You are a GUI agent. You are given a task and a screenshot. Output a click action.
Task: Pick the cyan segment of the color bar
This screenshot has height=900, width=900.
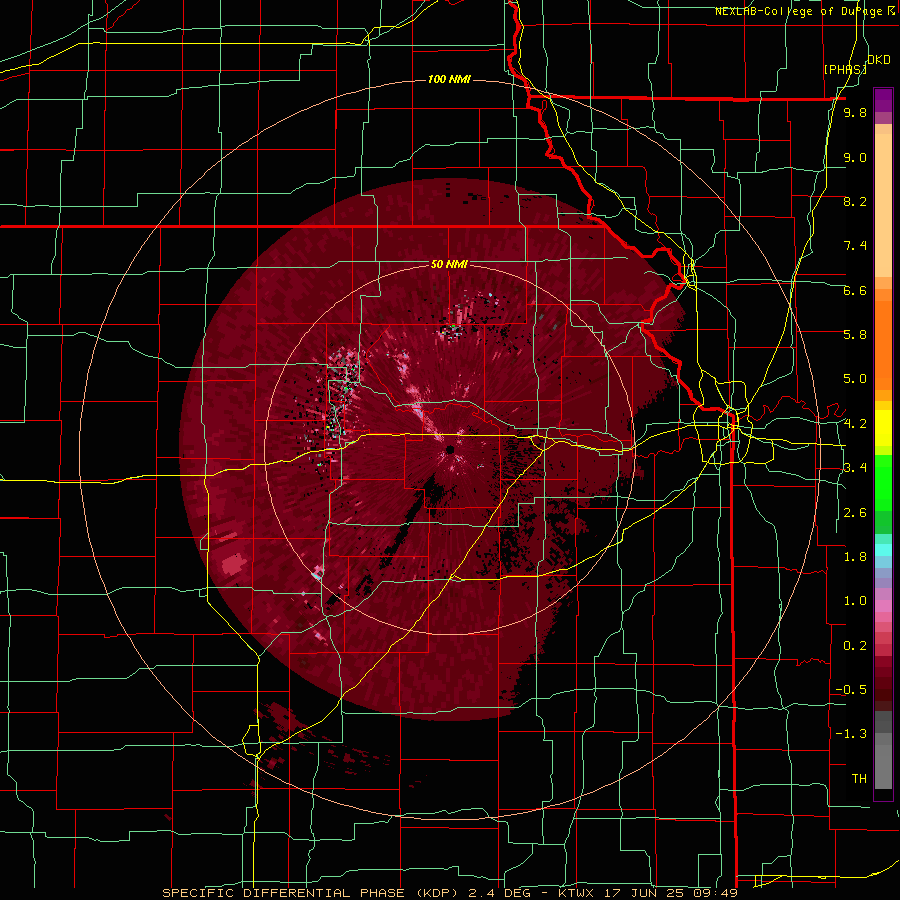pyautogui.click(x=883, y=550)
